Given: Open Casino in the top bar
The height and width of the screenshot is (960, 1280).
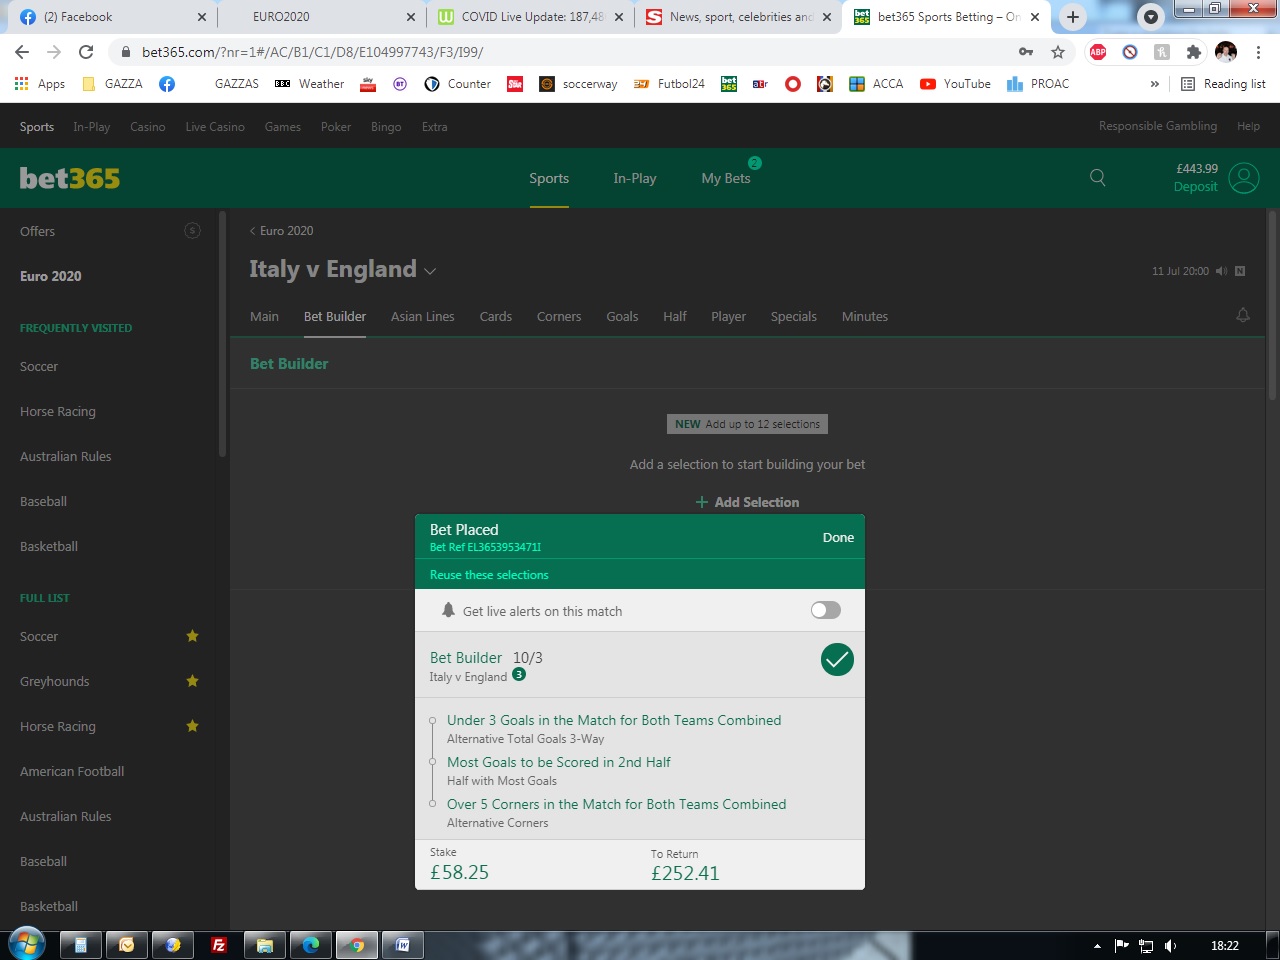Looking at the screenshot, I should (x=148, y=127).
